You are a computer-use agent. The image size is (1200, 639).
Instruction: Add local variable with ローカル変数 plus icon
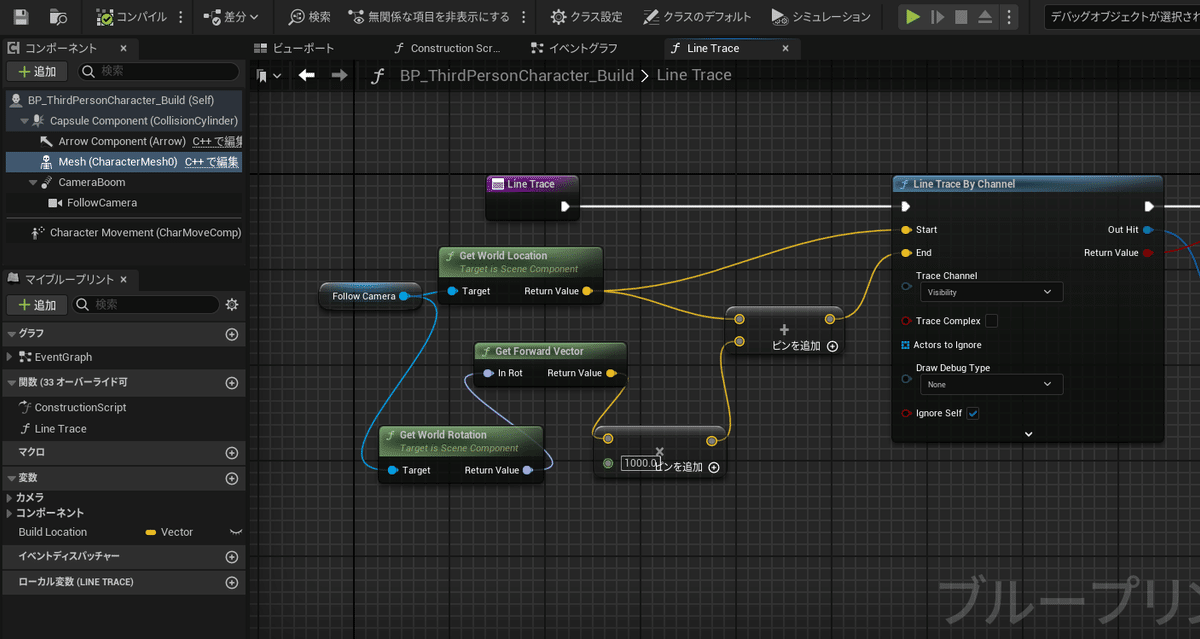[x=231, y=582]
